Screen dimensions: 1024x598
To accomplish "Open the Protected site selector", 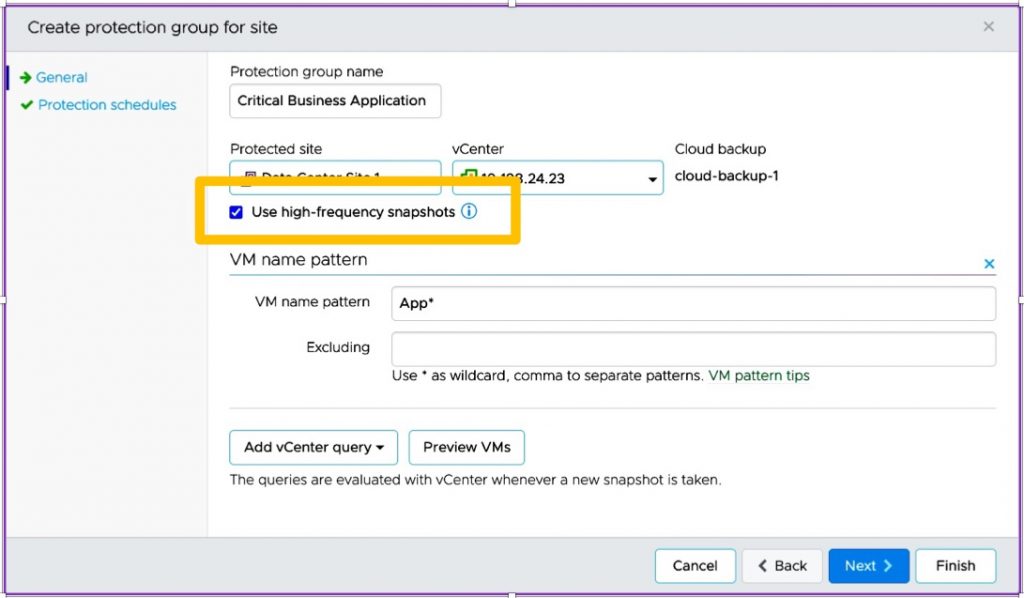I will (x=335, y=177).
